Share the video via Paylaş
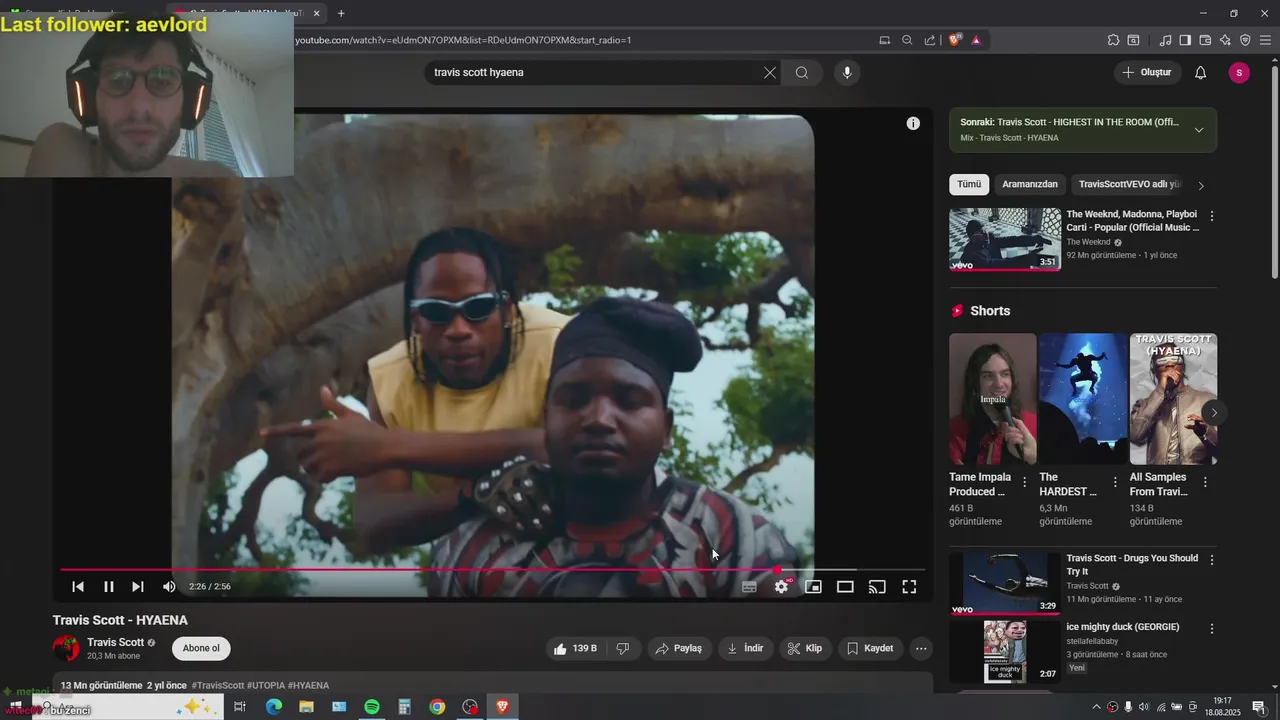Image resolution: width=1280 pixels, height=720 pixels. (679, 648)
